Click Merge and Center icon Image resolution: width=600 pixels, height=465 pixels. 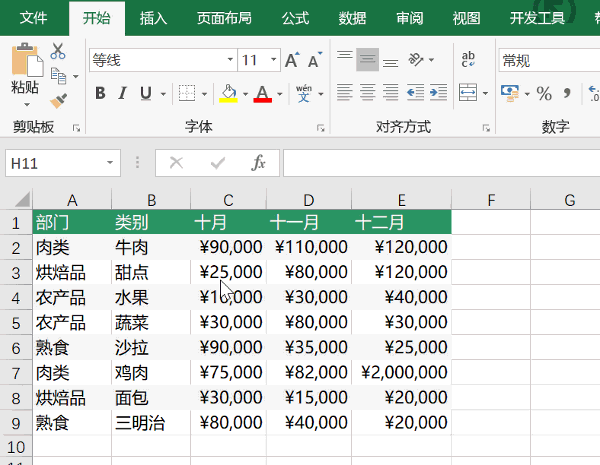(x=468, y=93)
